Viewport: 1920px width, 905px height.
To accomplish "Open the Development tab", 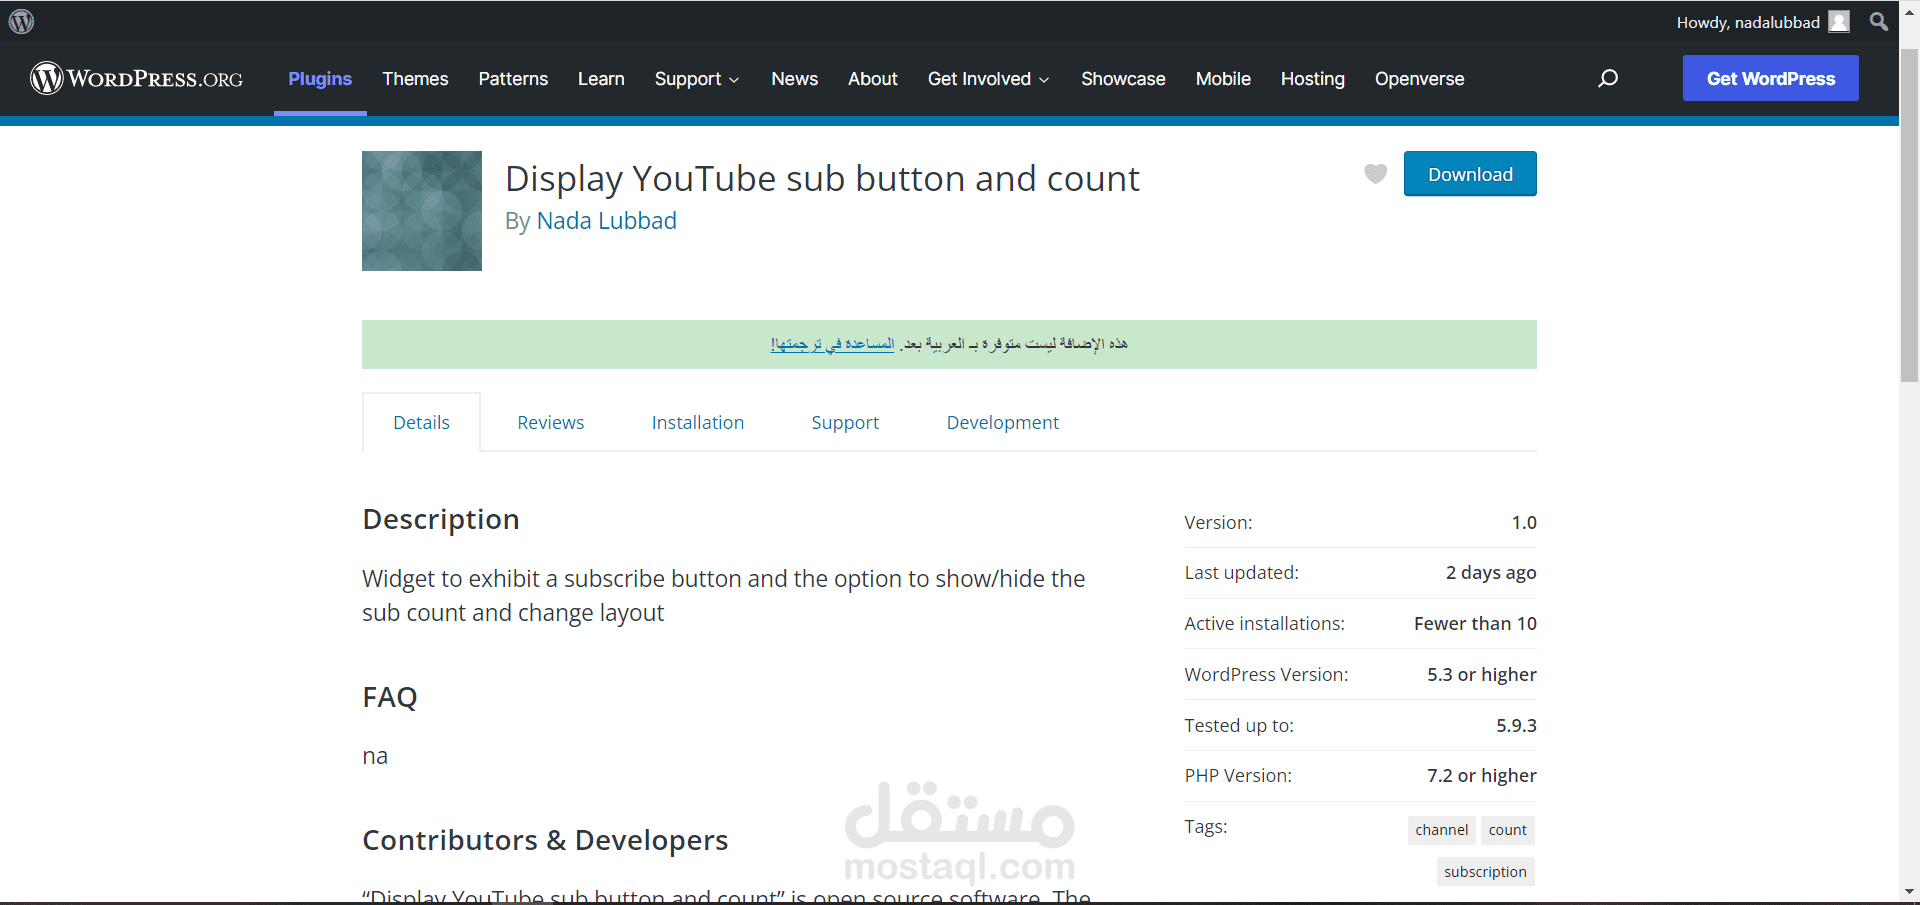I will [x=1002, y=422].
